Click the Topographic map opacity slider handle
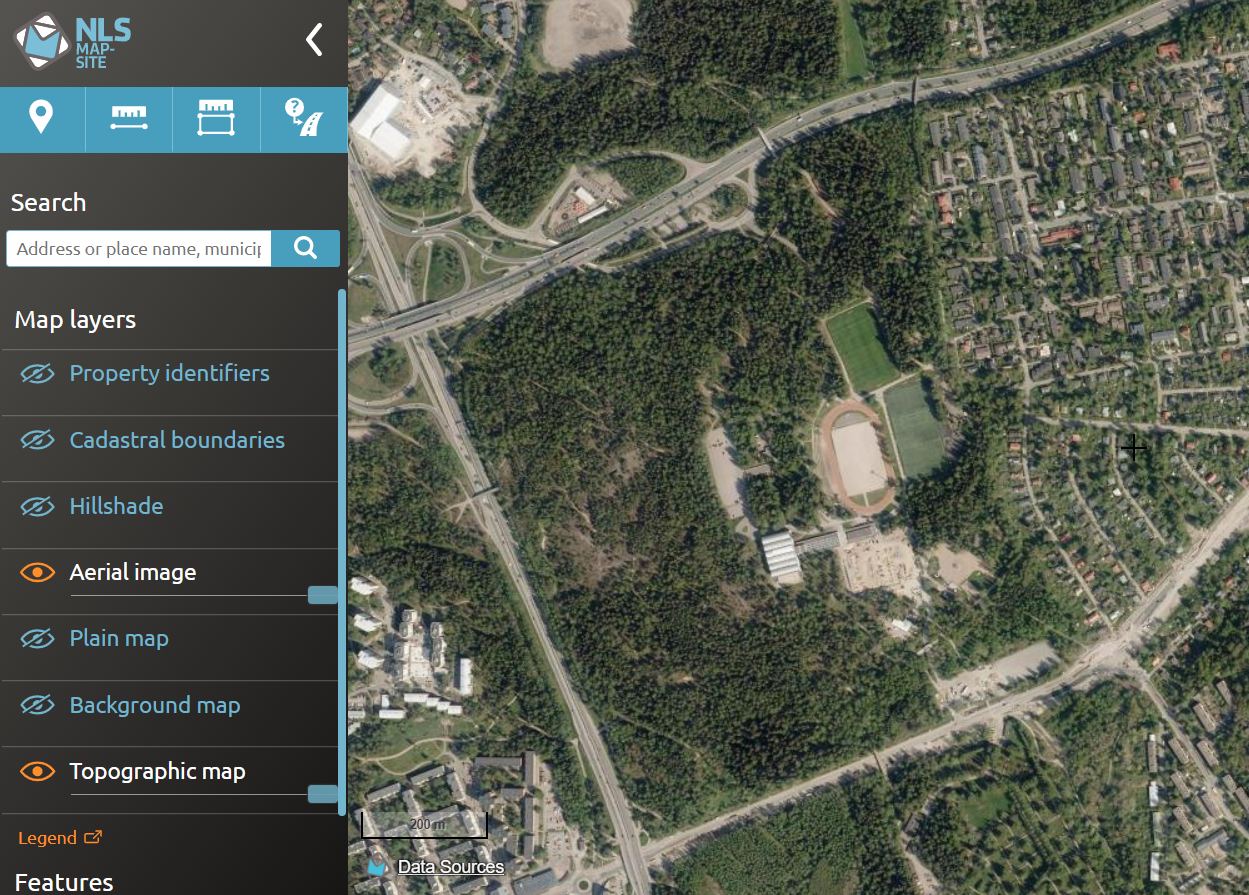This screenshot has width=1249, height=895. tap(322, 794)
